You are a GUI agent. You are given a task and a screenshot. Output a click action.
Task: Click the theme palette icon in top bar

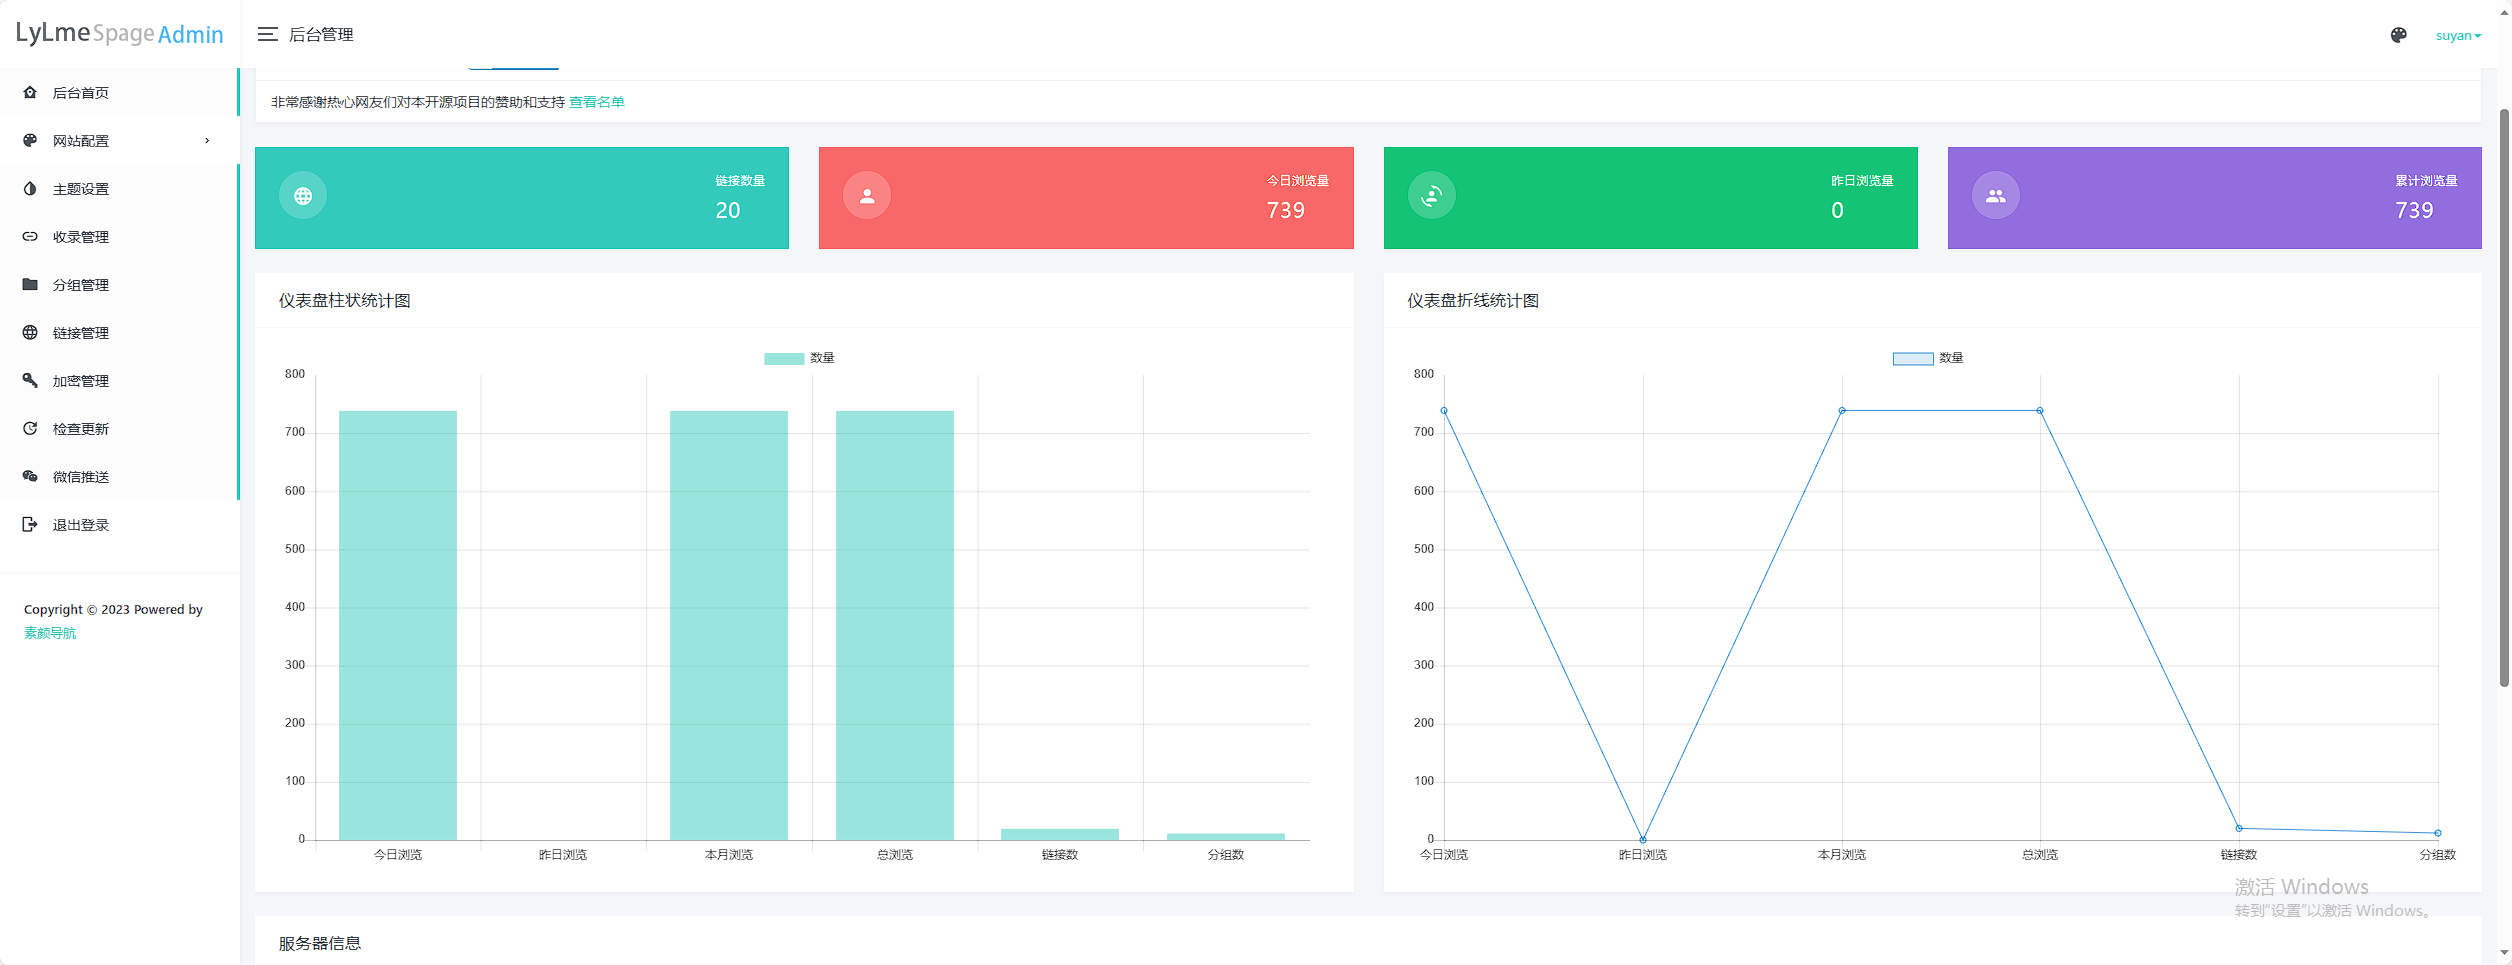click(2398, 34)
